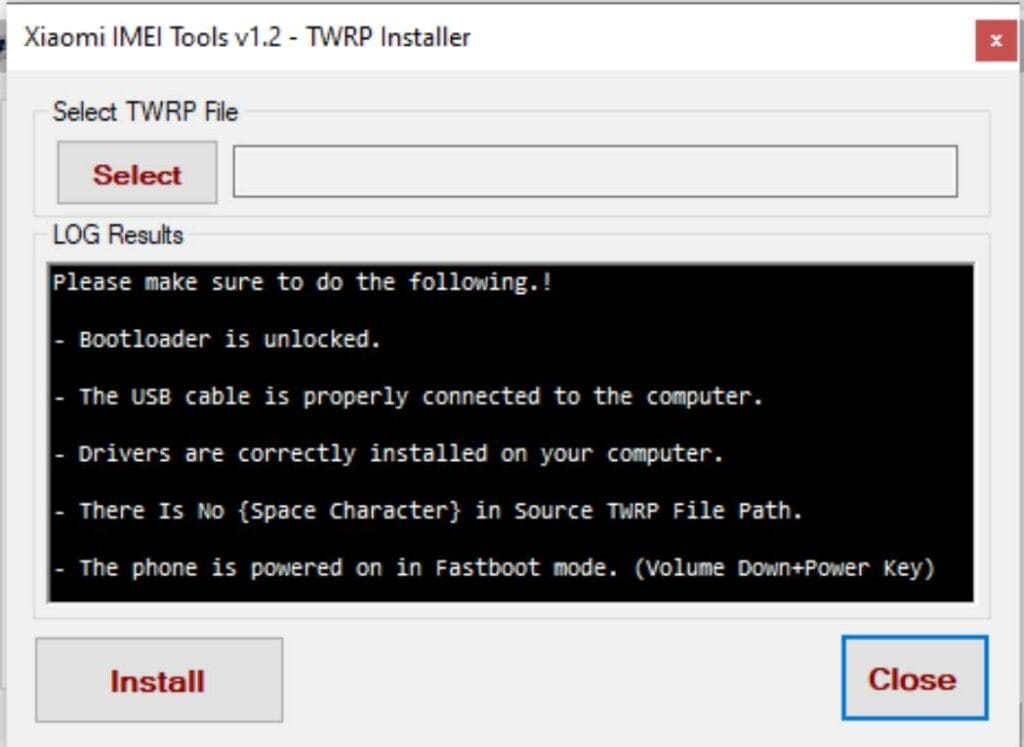Viewport: 1024px width, 747px height.
Task: Click the highlighted Close button border
Action: pos(912,678)
